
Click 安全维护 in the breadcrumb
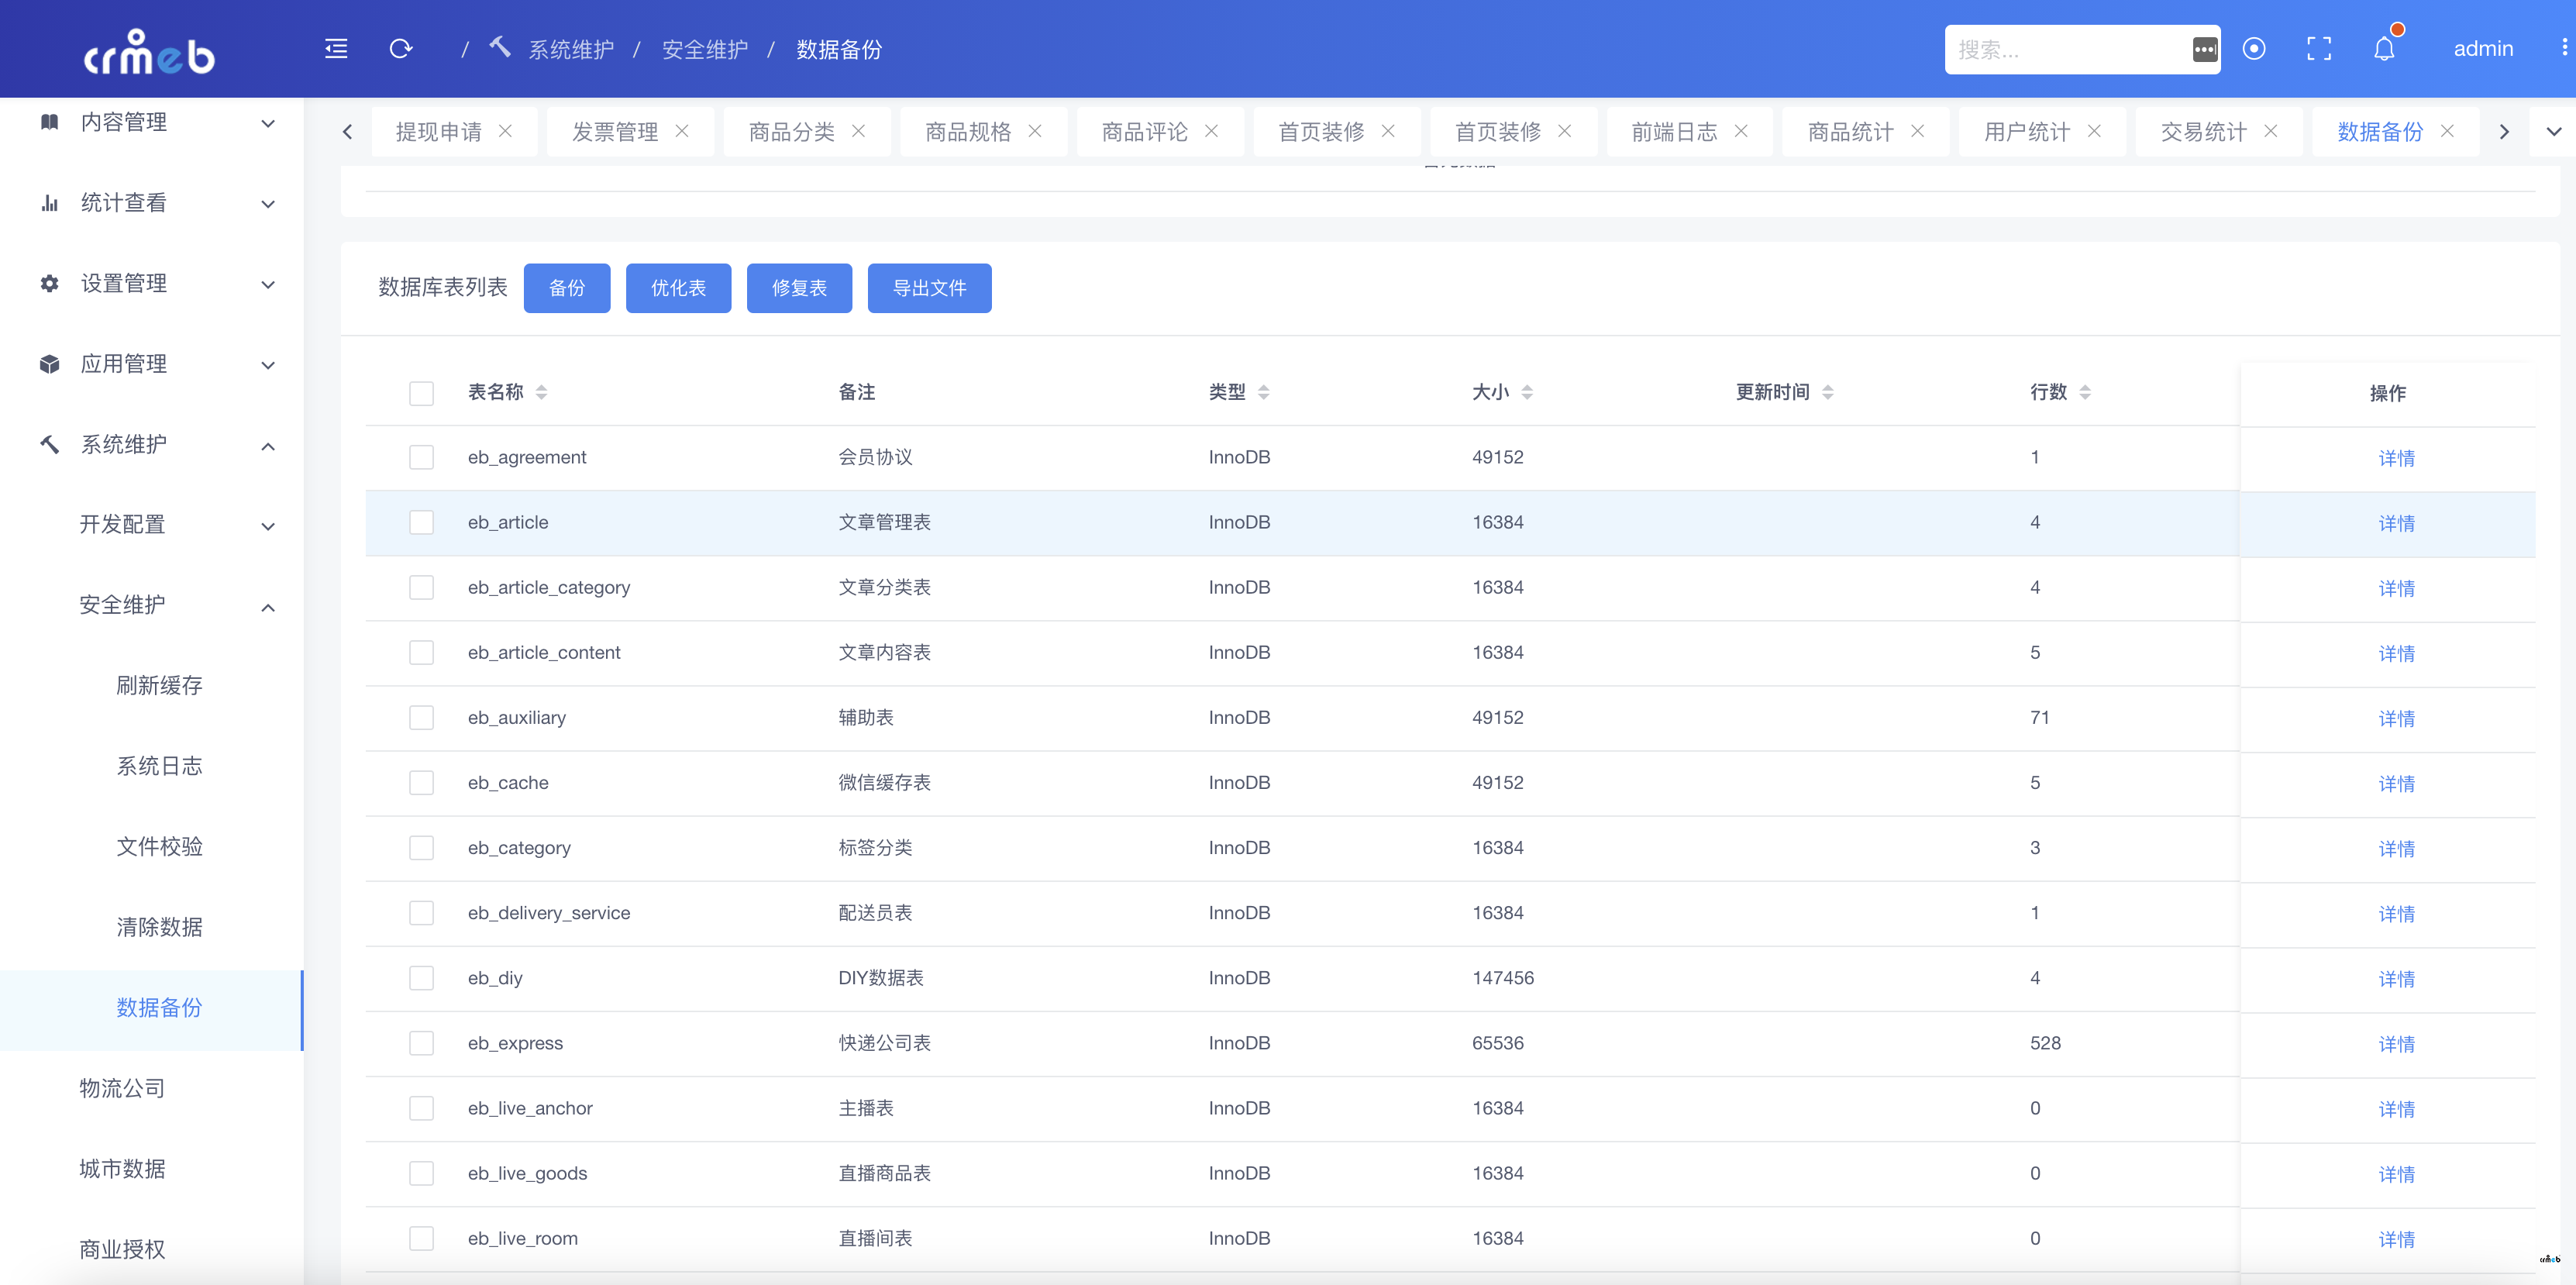(x=705, y=49)
